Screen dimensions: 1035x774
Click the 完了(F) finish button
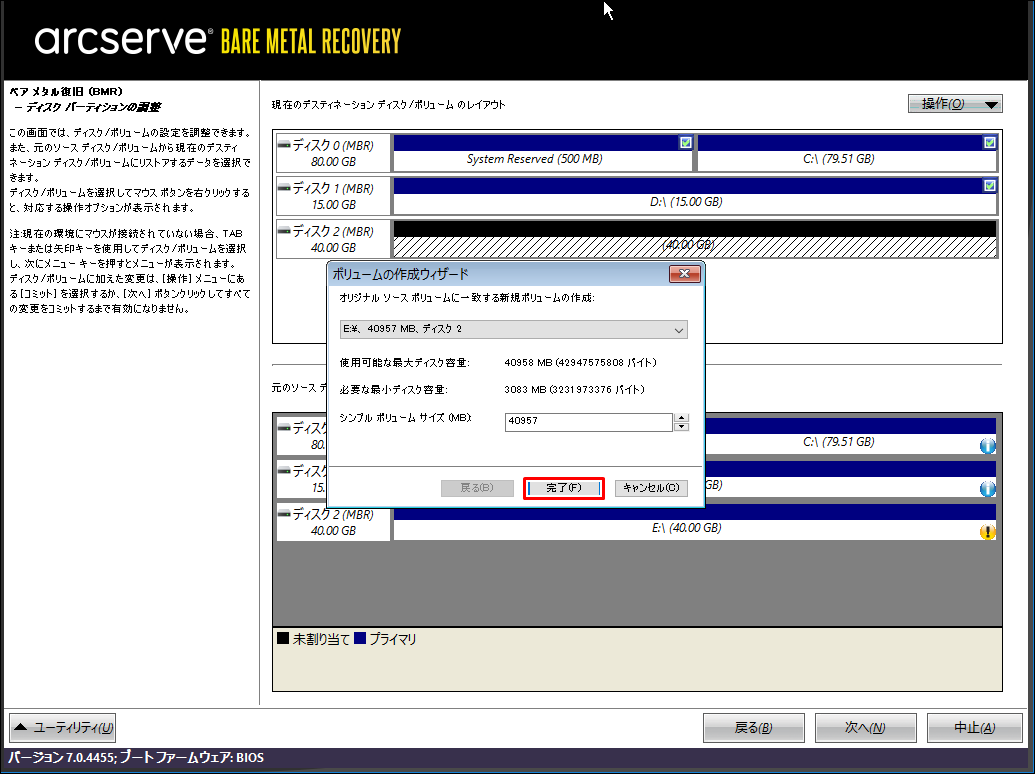(x=564, y=488)
